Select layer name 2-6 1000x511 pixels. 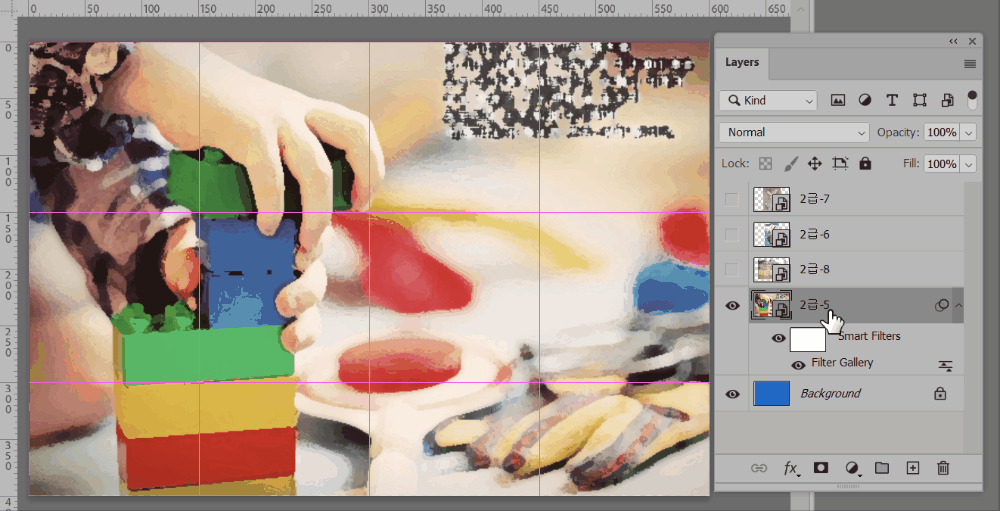click(x=815, y=235)
